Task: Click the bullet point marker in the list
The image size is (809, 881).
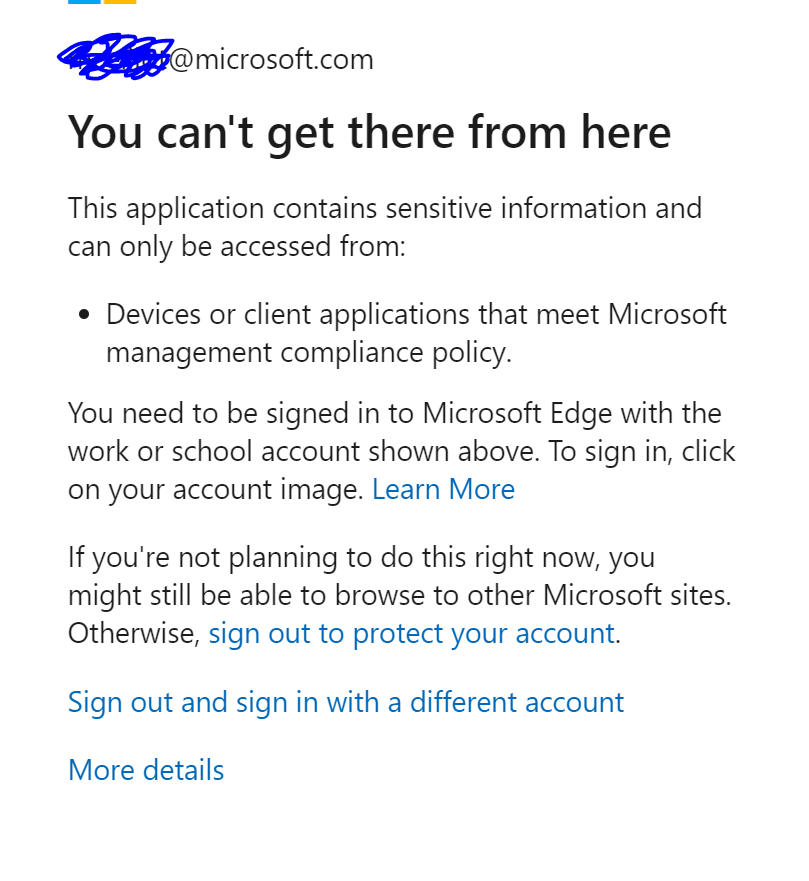Action: pos(84,313)
